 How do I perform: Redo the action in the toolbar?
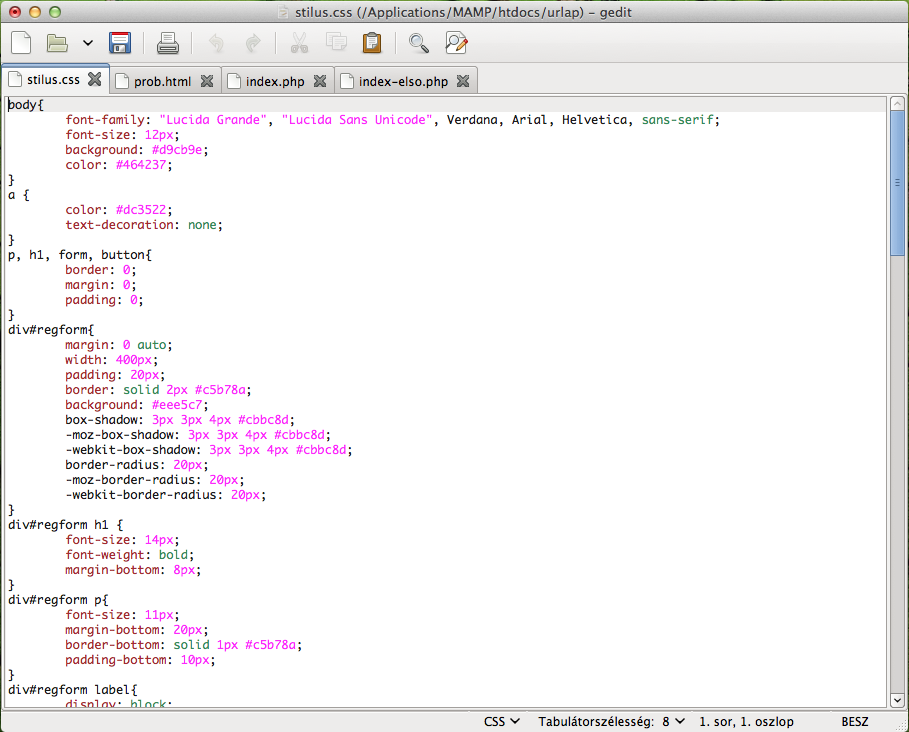(x=253, y=43)
